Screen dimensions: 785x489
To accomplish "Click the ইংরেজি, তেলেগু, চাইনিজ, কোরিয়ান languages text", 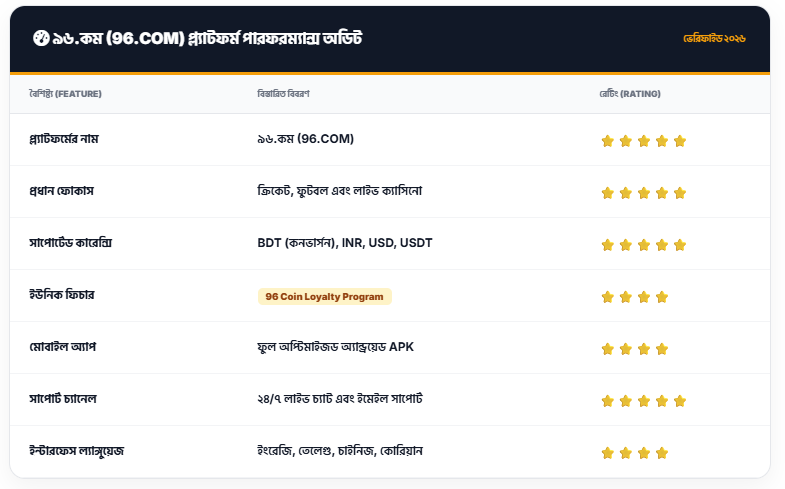I will point(340,451).
